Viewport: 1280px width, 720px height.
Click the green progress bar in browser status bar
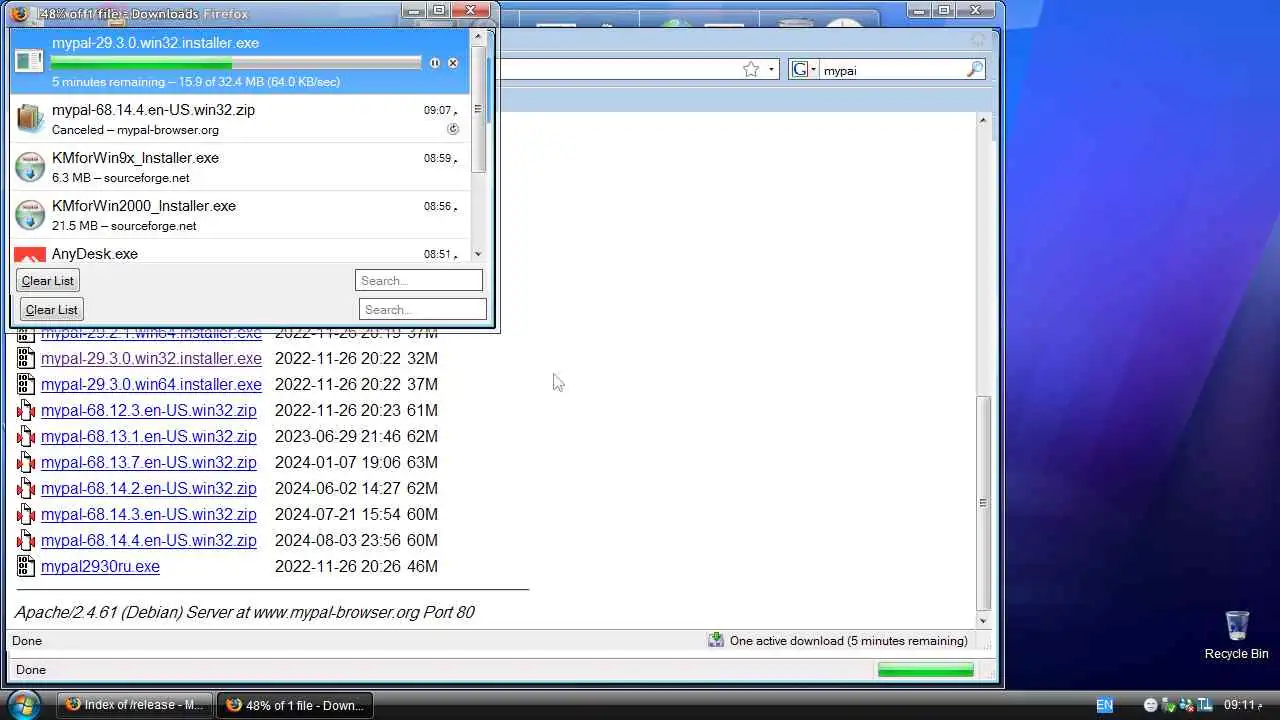coord(925,670)
